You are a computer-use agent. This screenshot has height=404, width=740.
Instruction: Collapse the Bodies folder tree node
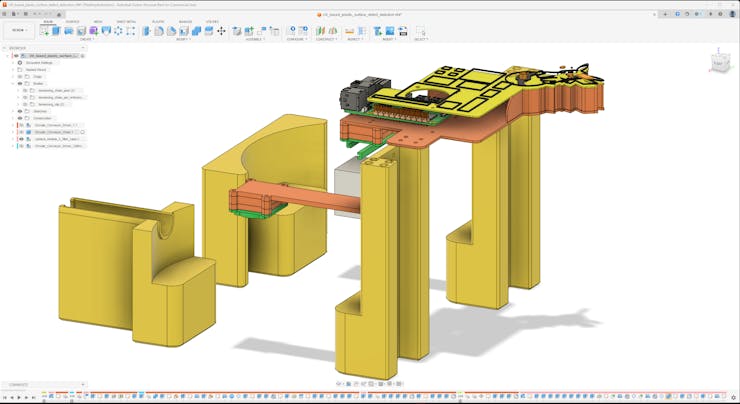[x=13, y=83]
